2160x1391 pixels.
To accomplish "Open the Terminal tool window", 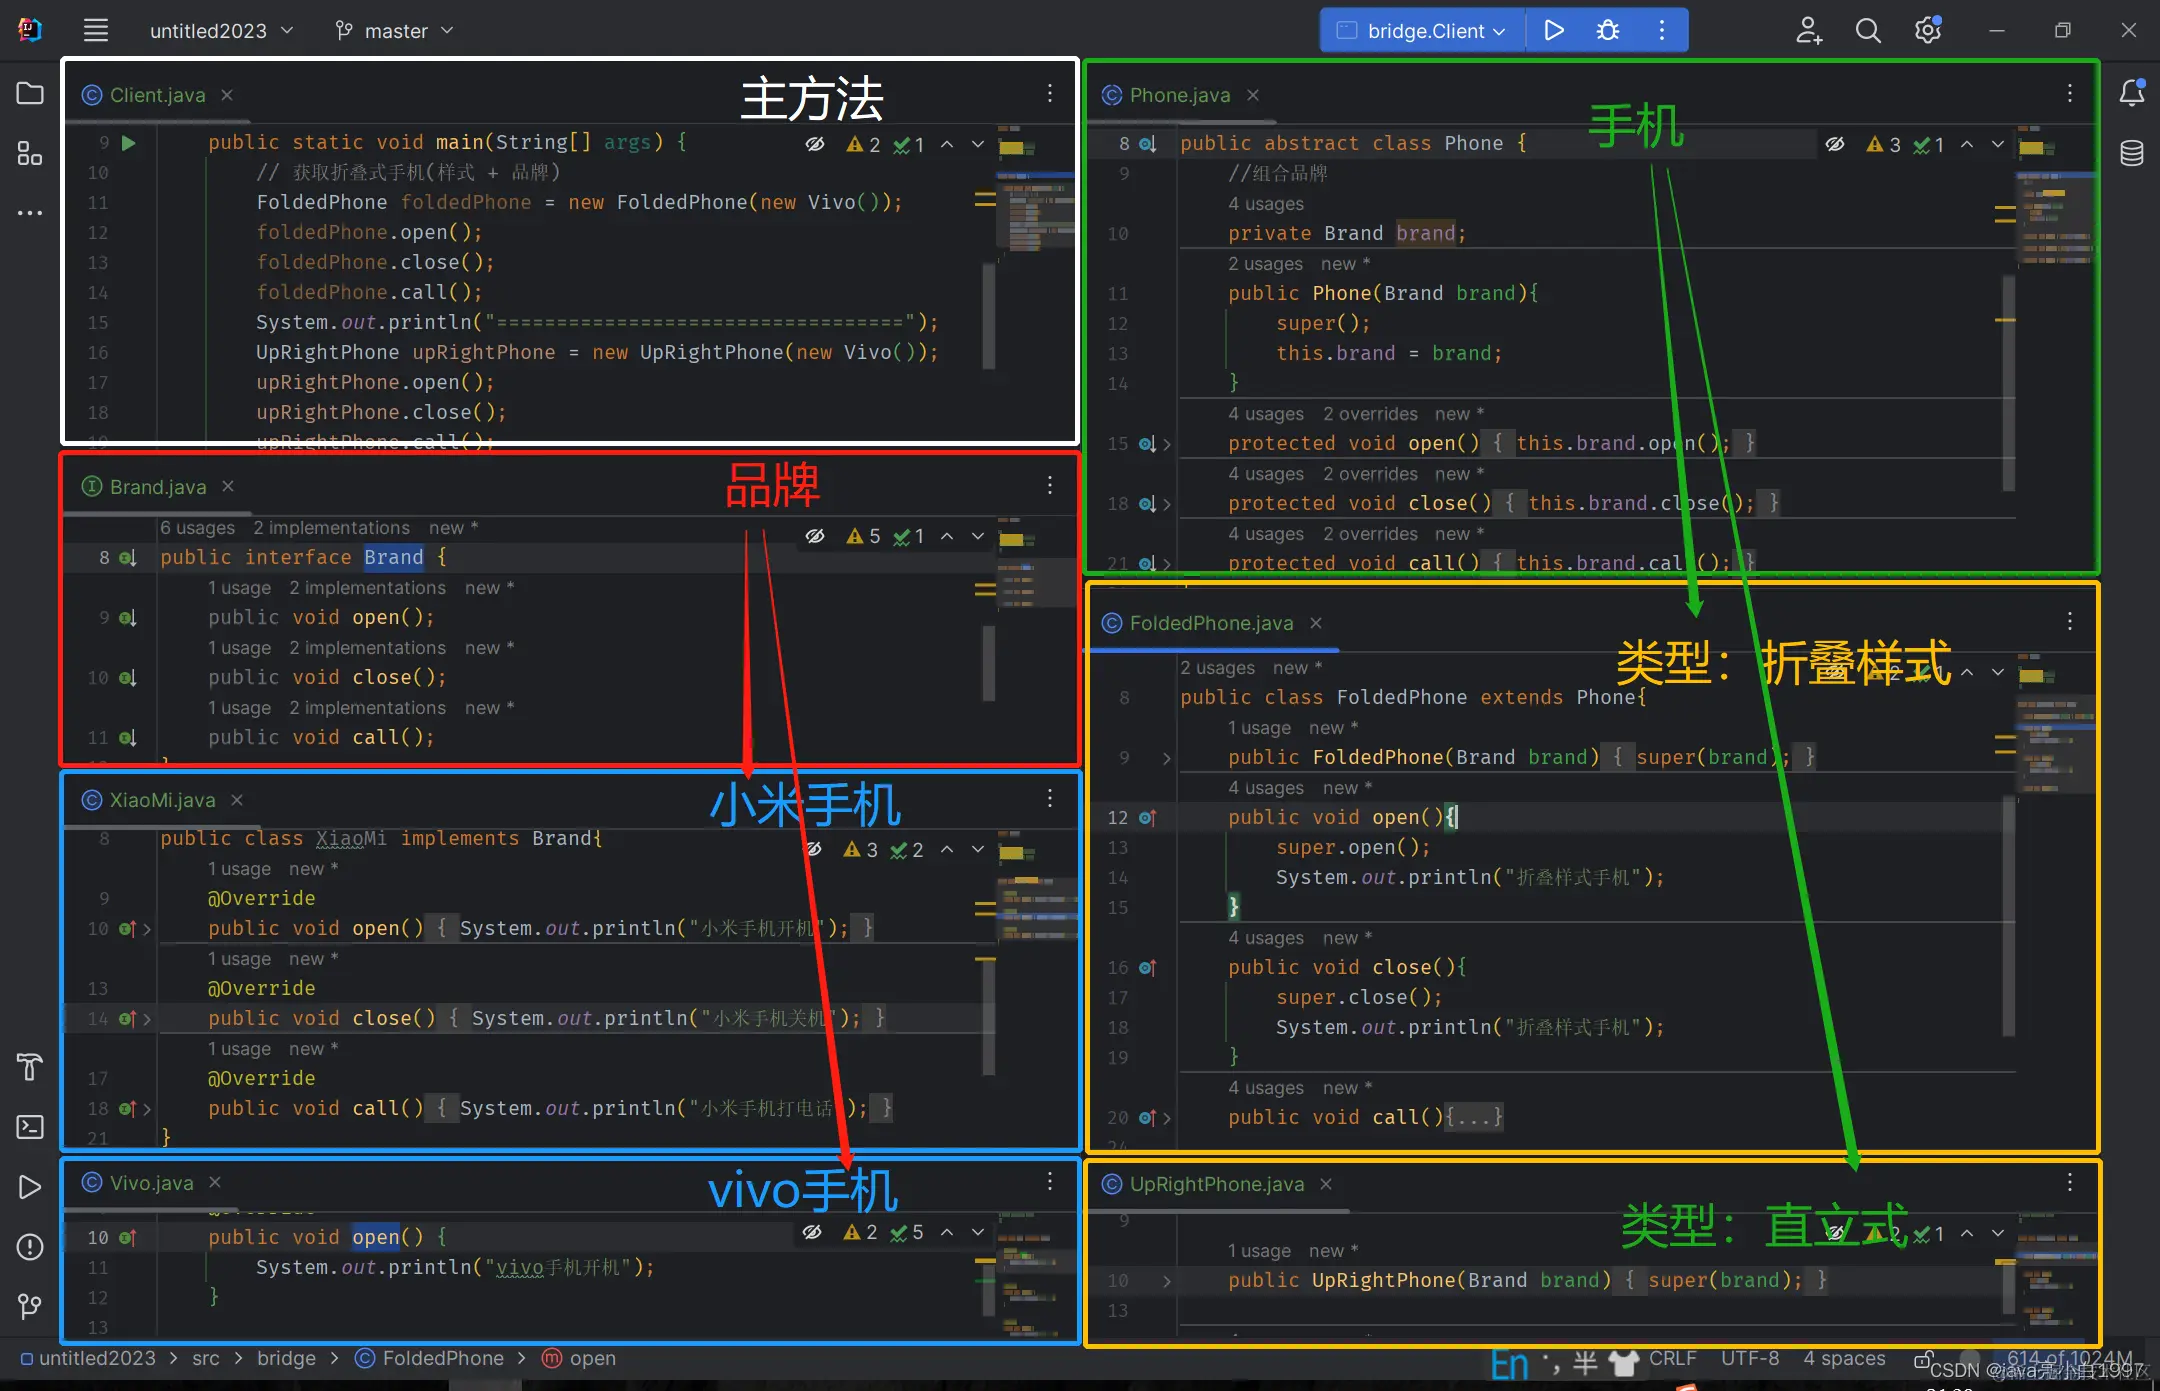I will click(29, 1127).
